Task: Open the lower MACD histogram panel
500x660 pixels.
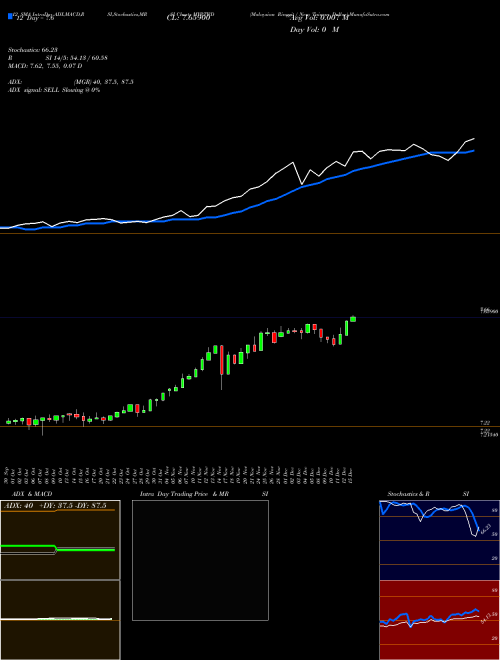Action: point(60,620)
